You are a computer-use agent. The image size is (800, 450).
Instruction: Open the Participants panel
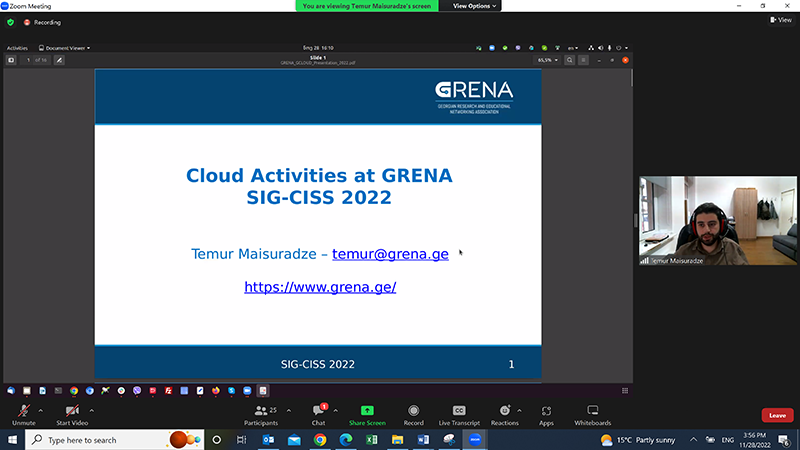coord(261,415)
